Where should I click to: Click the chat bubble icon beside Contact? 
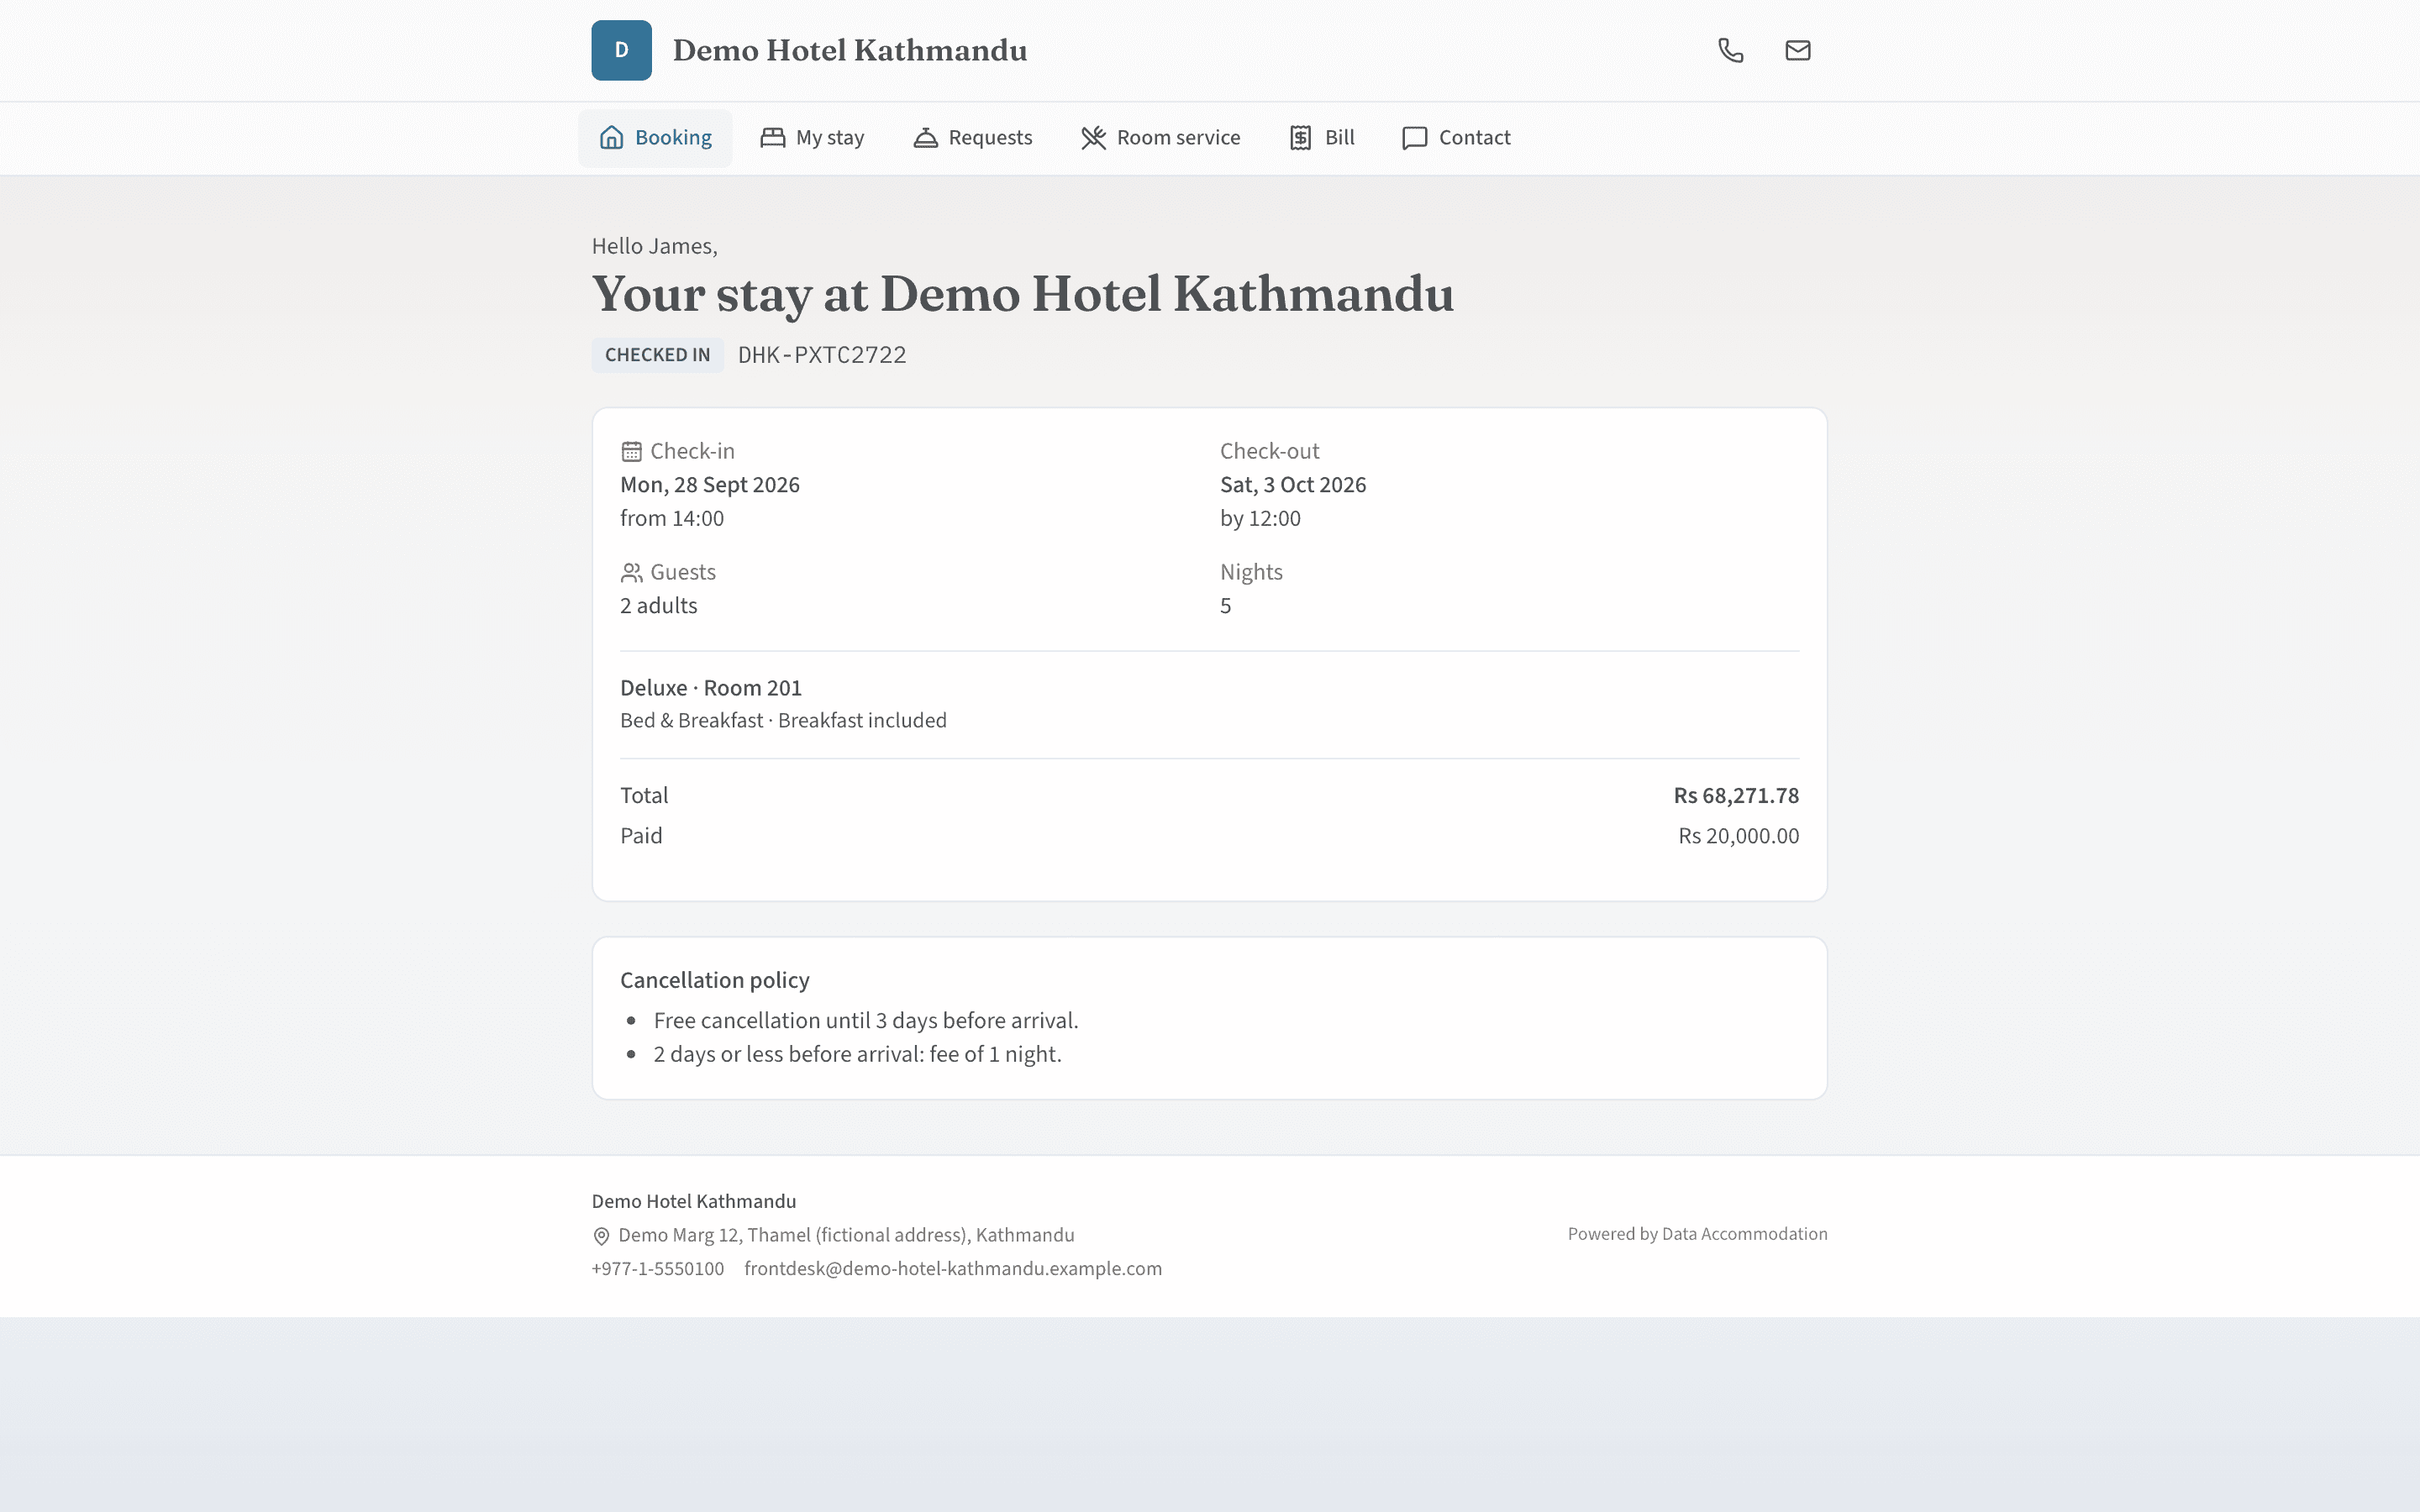(x=1414, y=137)
